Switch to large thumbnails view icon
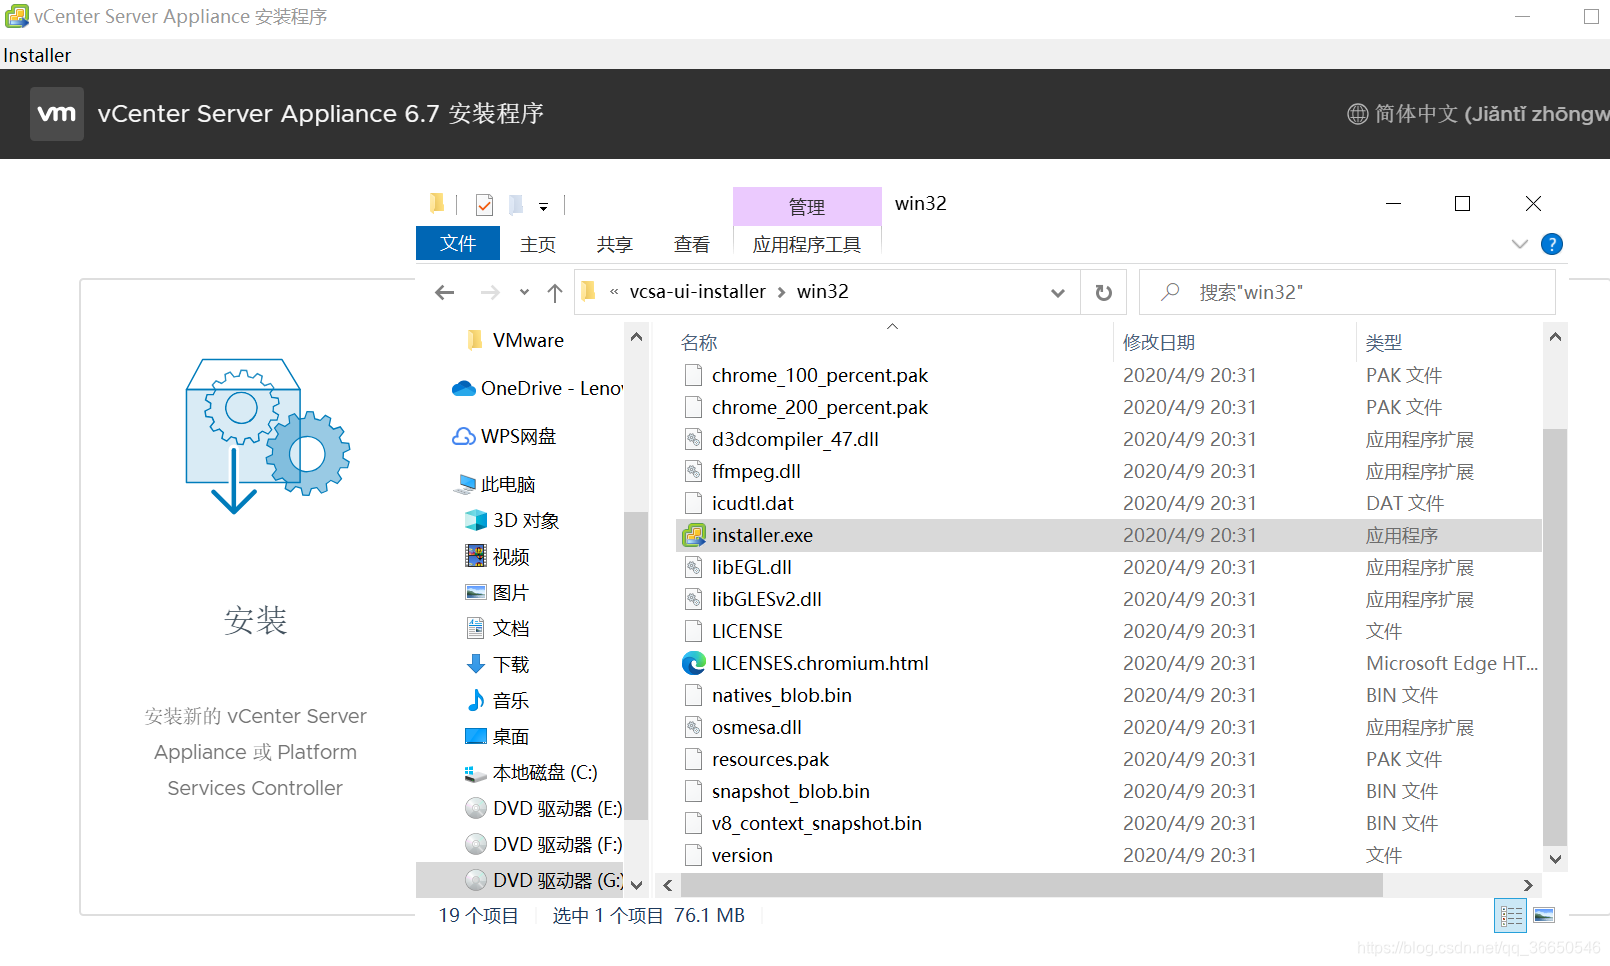 click(1544, 915)
